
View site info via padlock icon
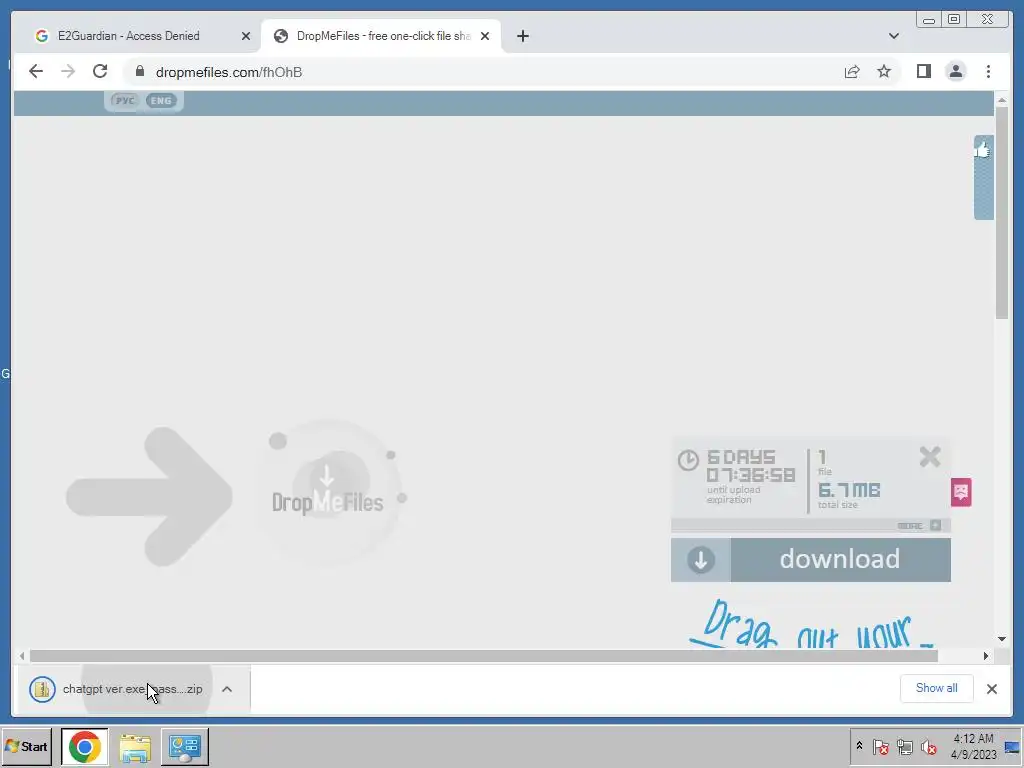[x=139, y=71]
